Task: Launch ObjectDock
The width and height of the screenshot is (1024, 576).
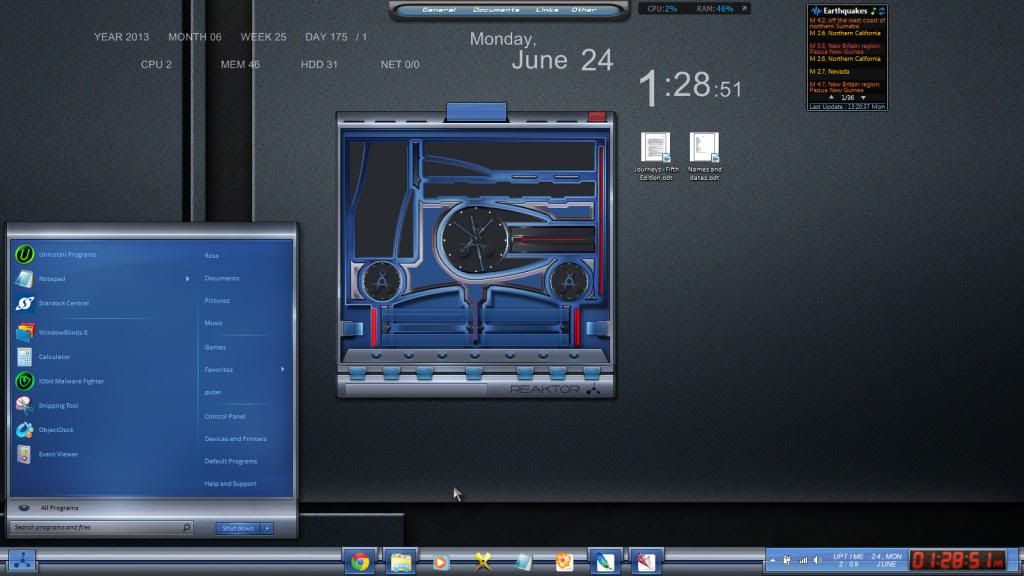Action: tap(44, 430)
